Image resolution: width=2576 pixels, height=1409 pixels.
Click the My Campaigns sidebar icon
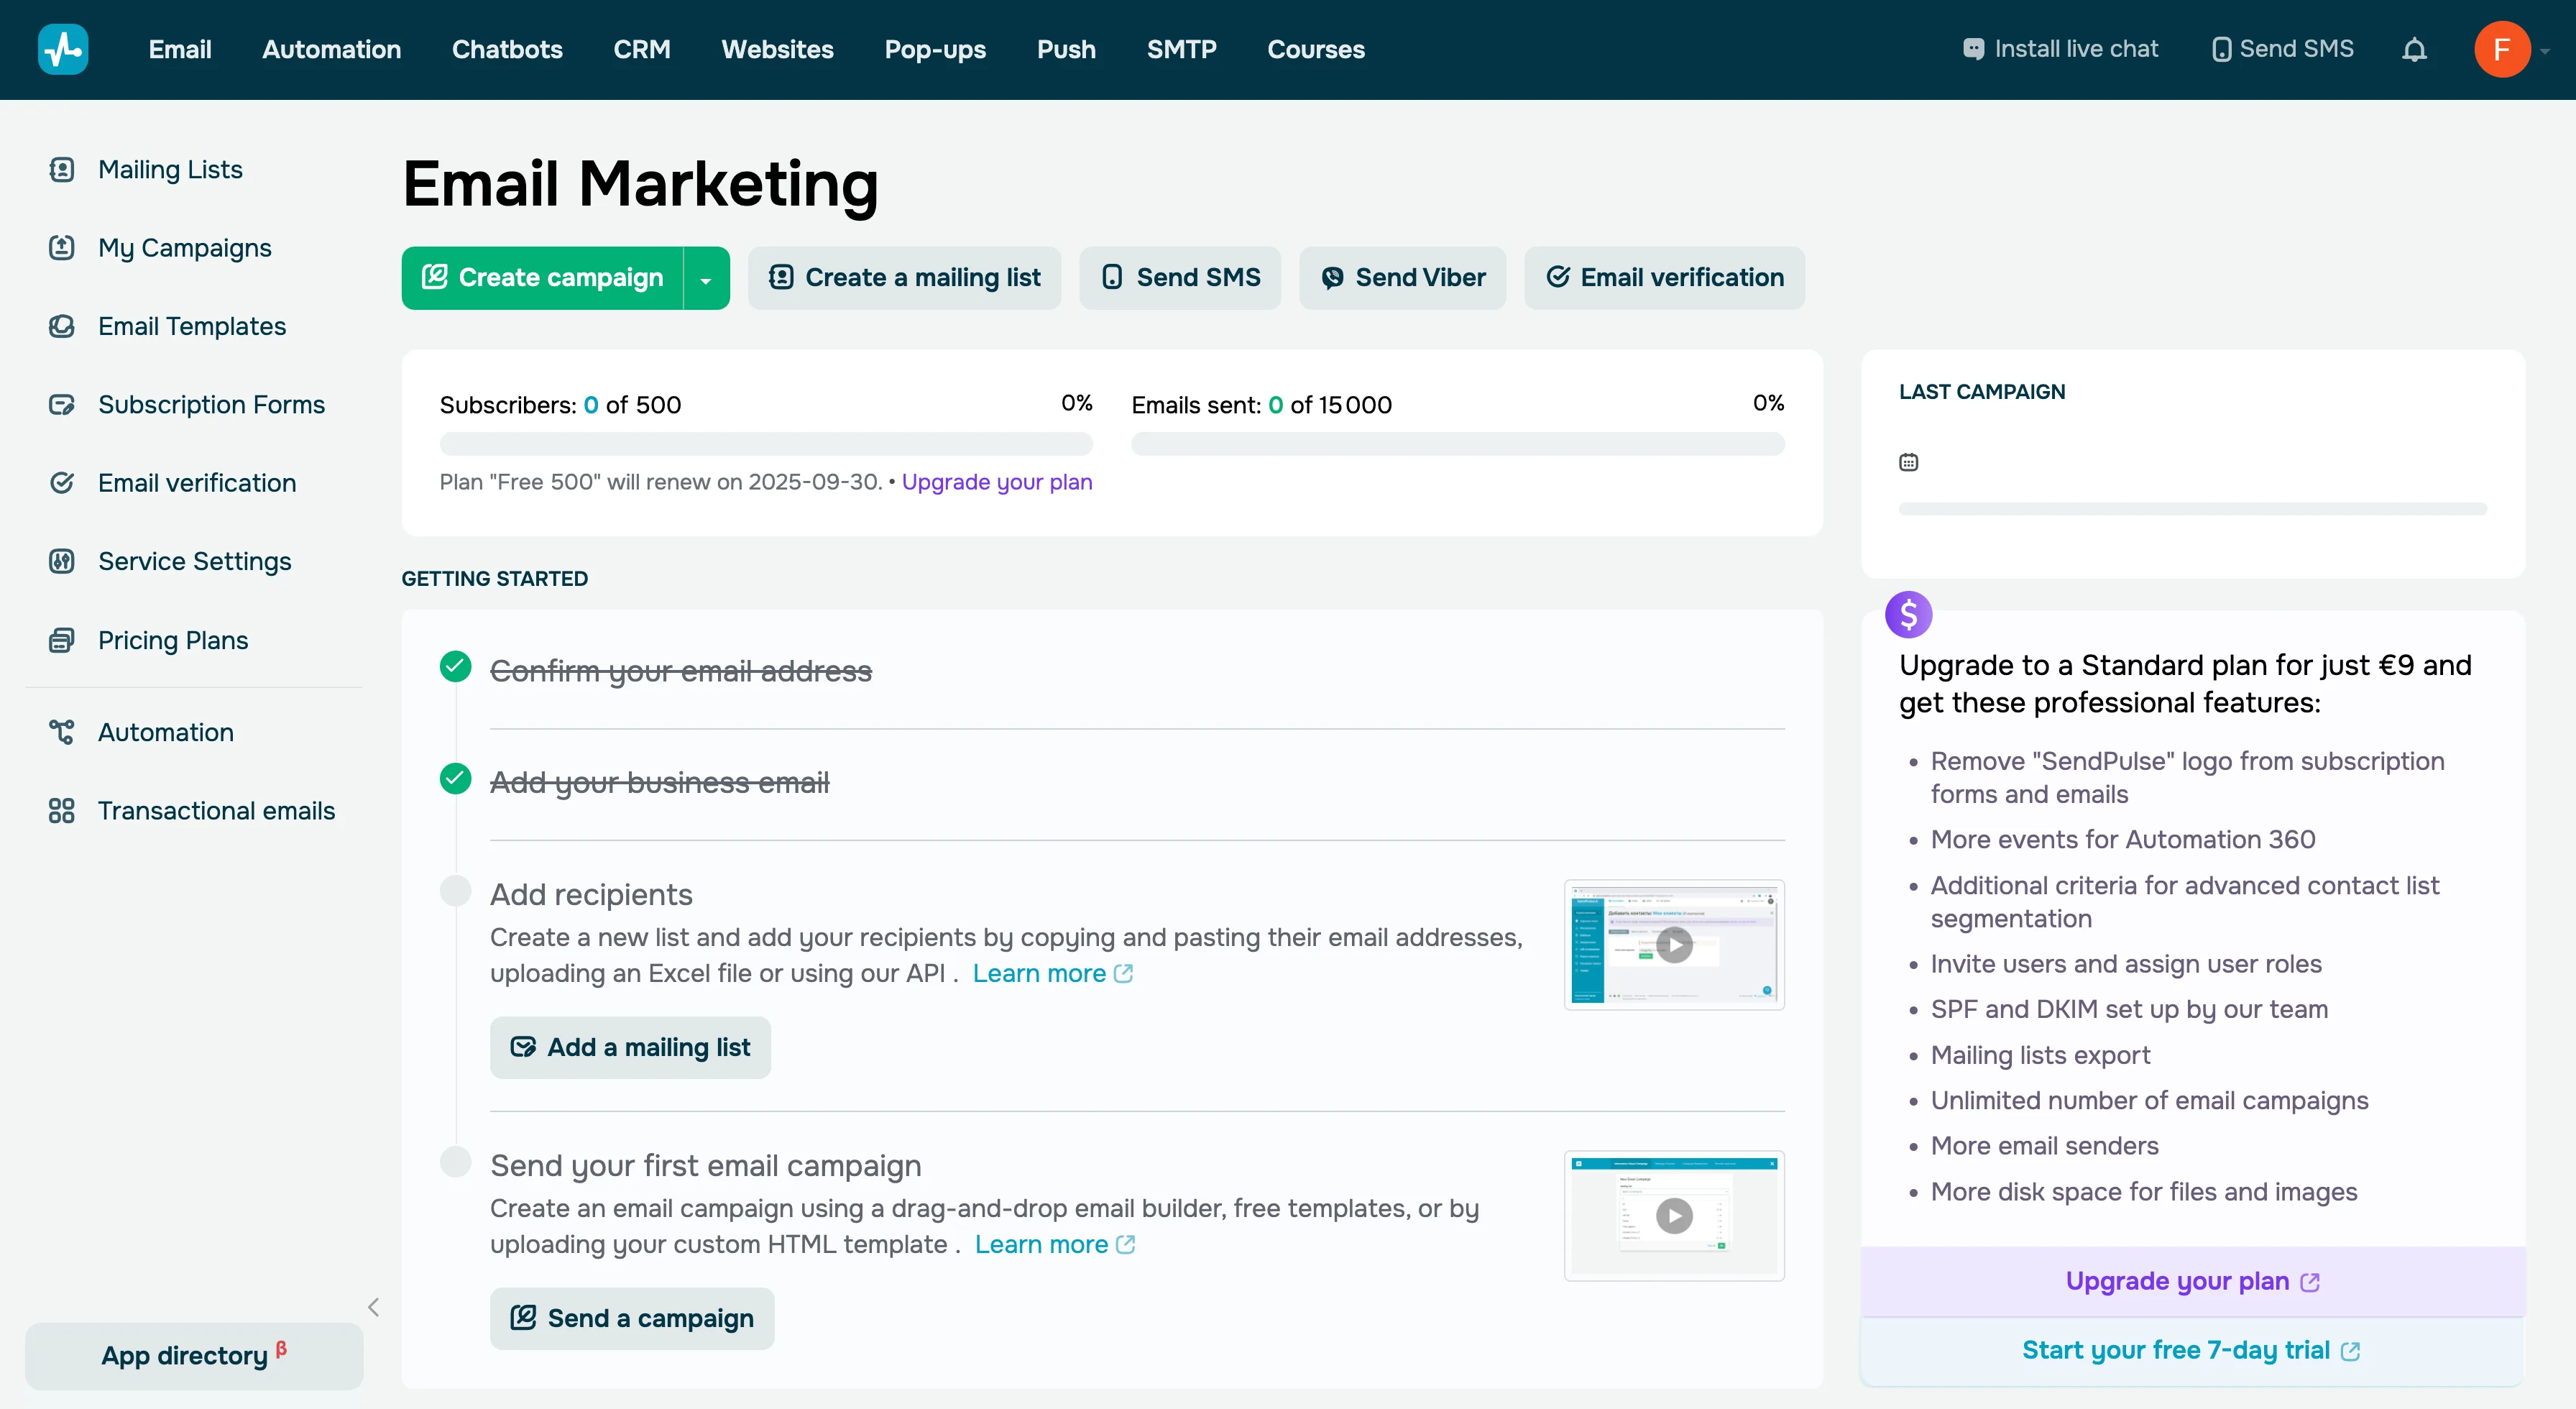tap(62, 248)
